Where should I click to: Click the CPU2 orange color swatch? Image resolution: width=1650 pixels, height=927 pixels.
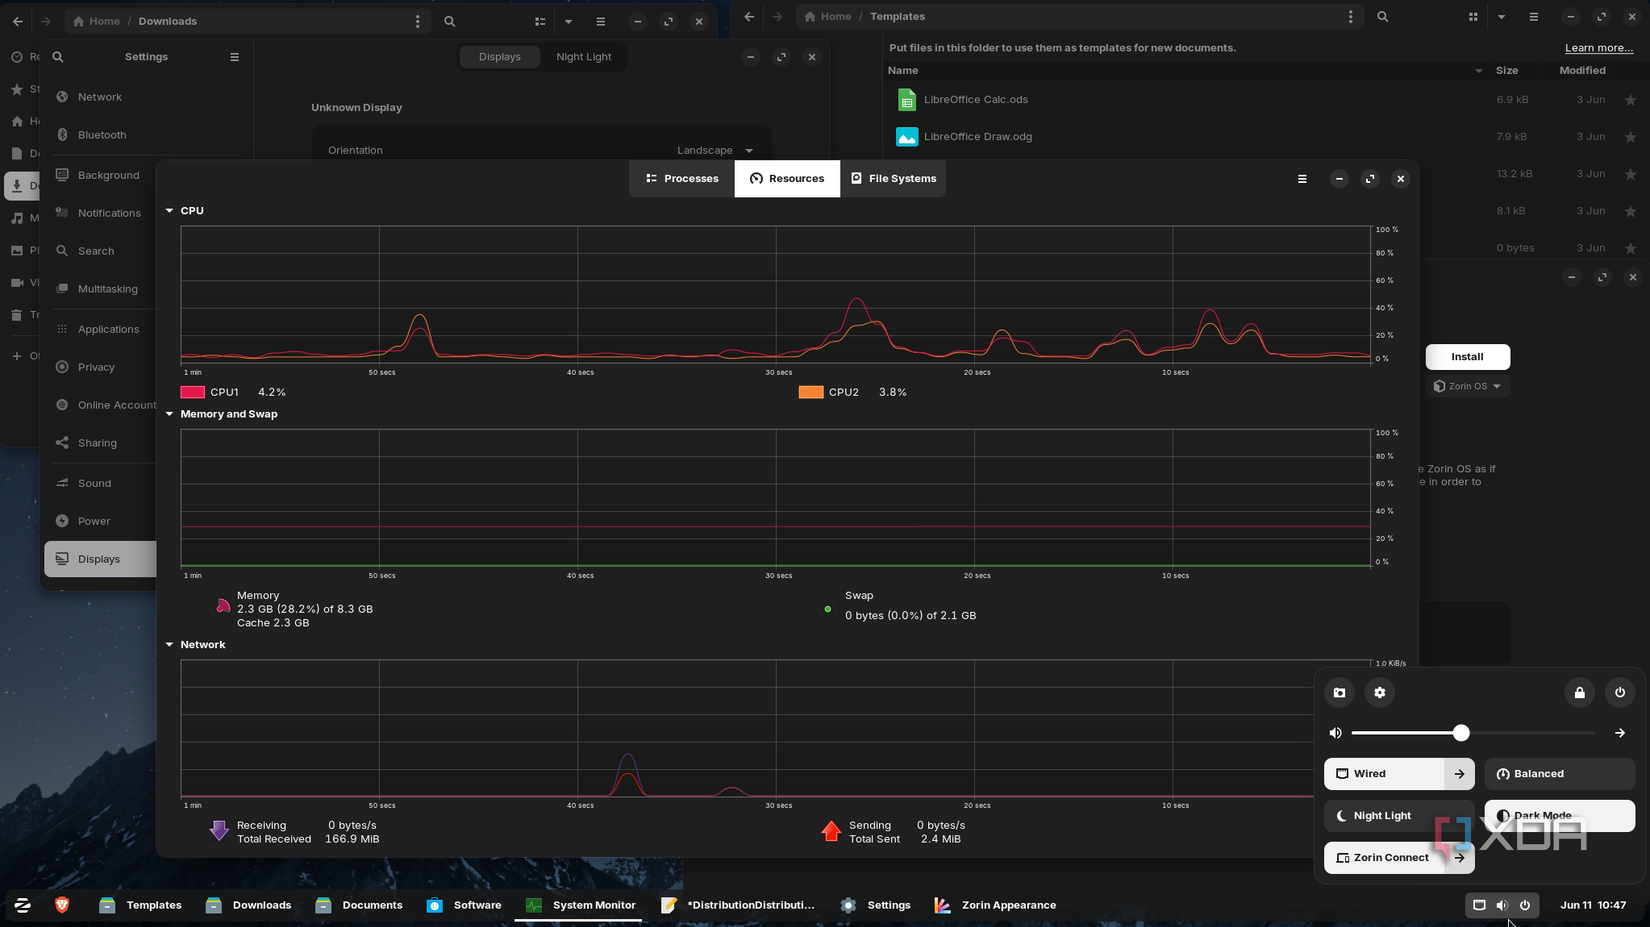pyautogui.click(x=811, y=392)
